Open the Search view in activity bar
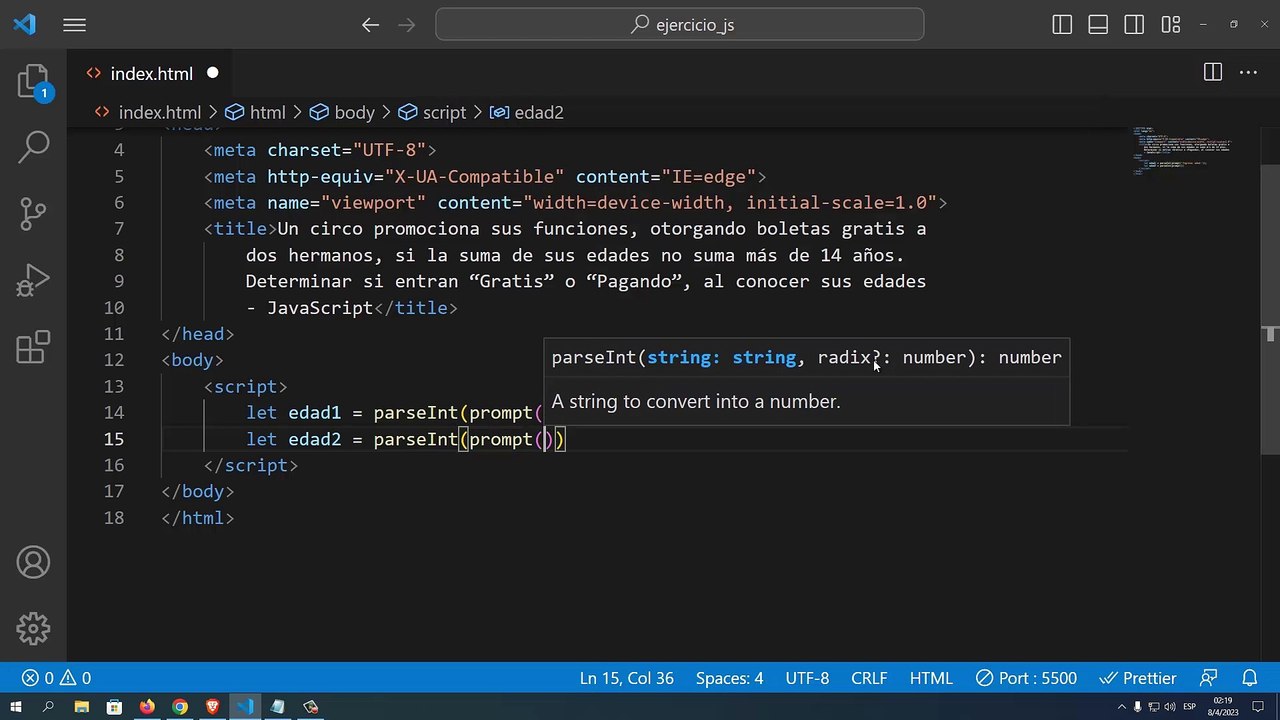The width and height of the screenshot is (1280, 720). (x=33, y=147)
